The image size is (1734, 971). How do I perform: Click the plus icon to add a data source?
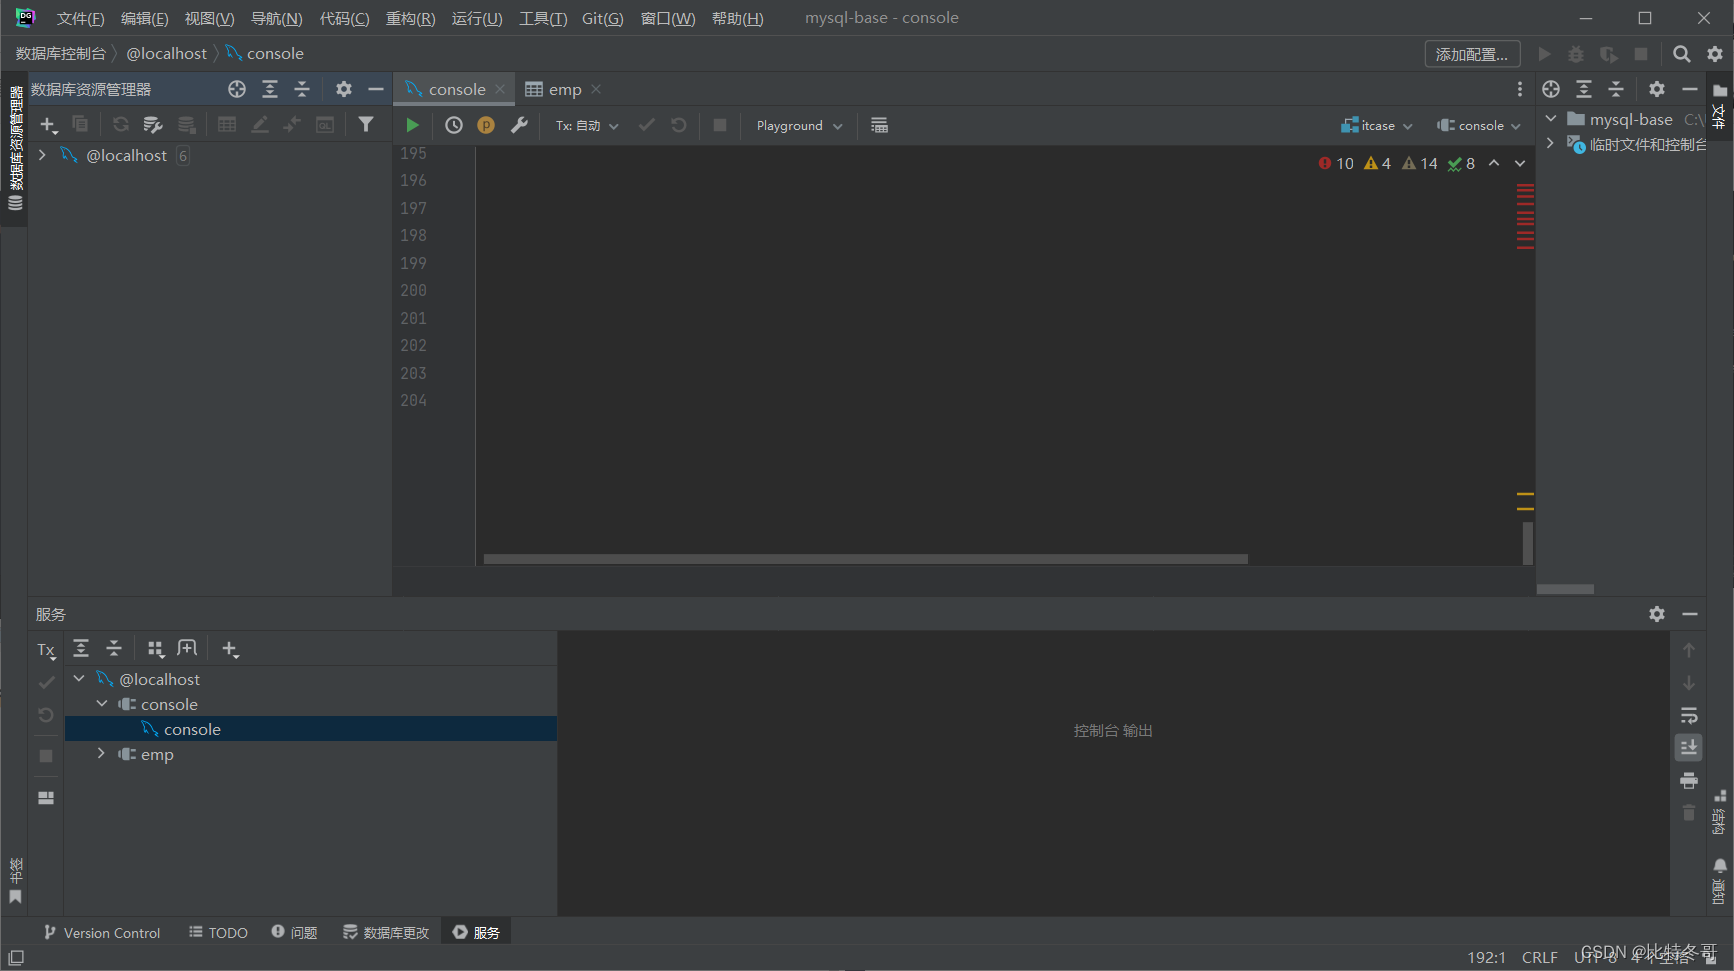point(48,124)
